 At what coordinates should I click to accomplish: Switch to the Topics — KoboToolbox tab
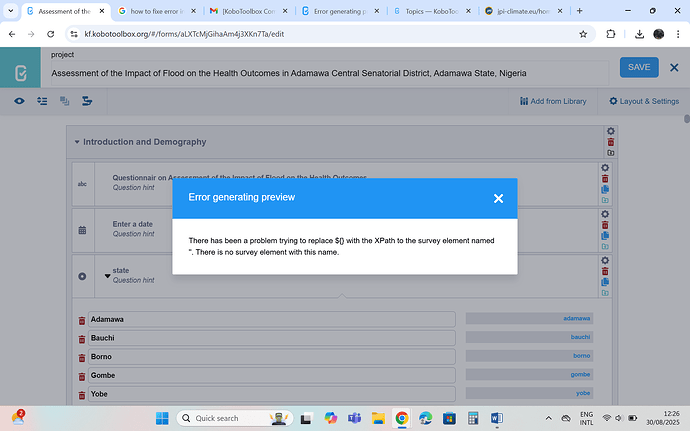(432, 11)
